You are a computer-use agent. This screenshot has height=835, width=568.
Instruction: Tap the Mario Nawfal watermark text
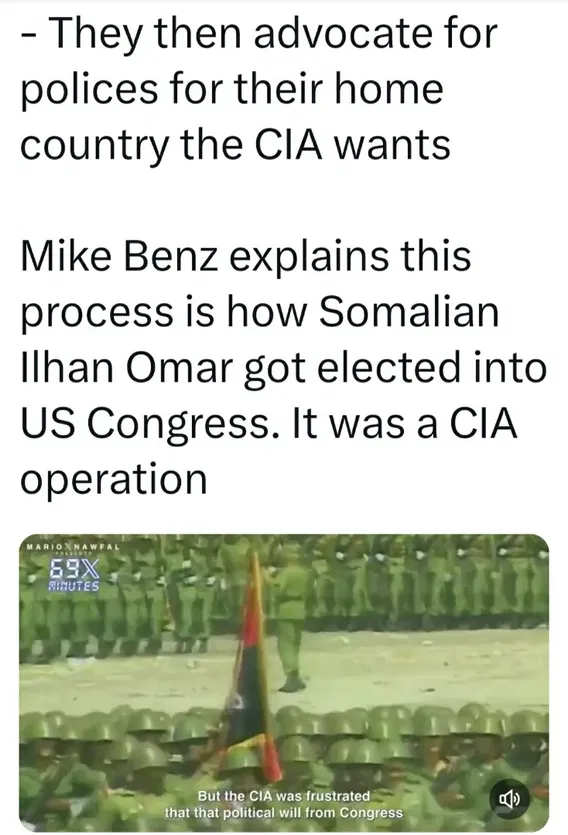click(x=72, y=547)
